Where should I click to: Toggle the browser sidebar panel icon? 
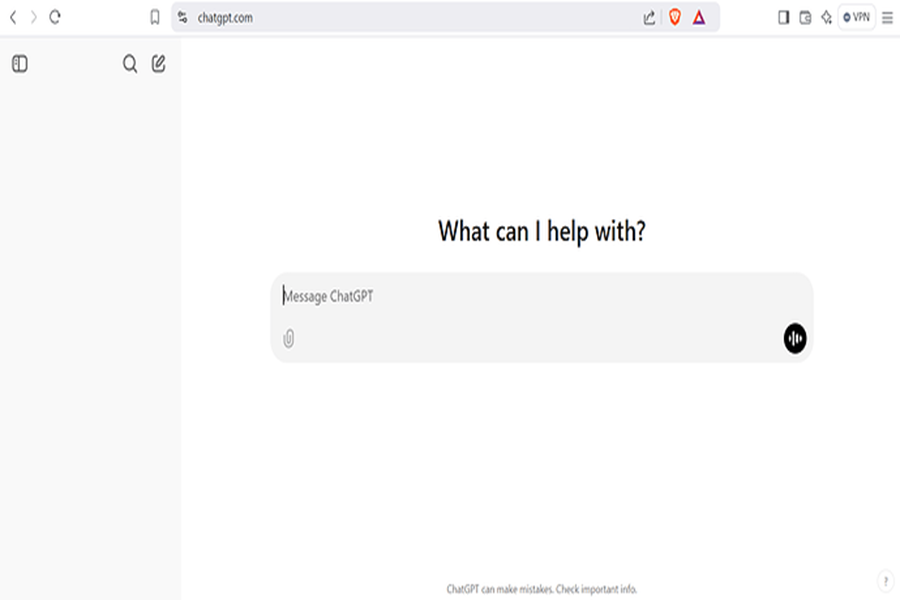point(783,17)
